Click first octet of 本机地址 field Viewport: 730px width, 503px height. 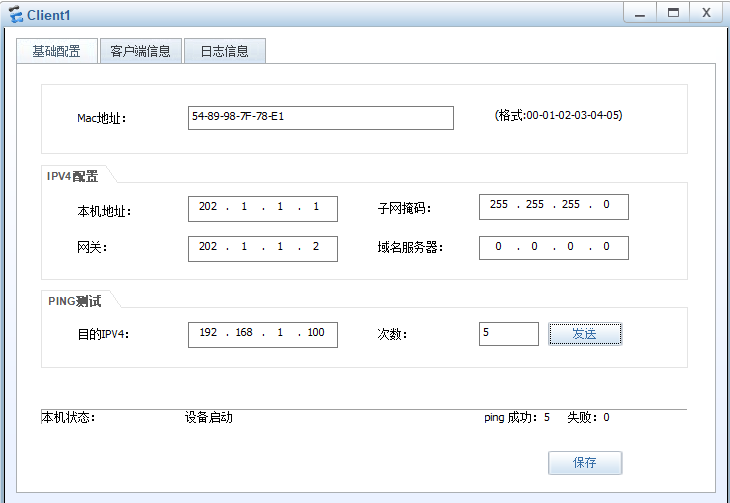[x=208, y=206]
